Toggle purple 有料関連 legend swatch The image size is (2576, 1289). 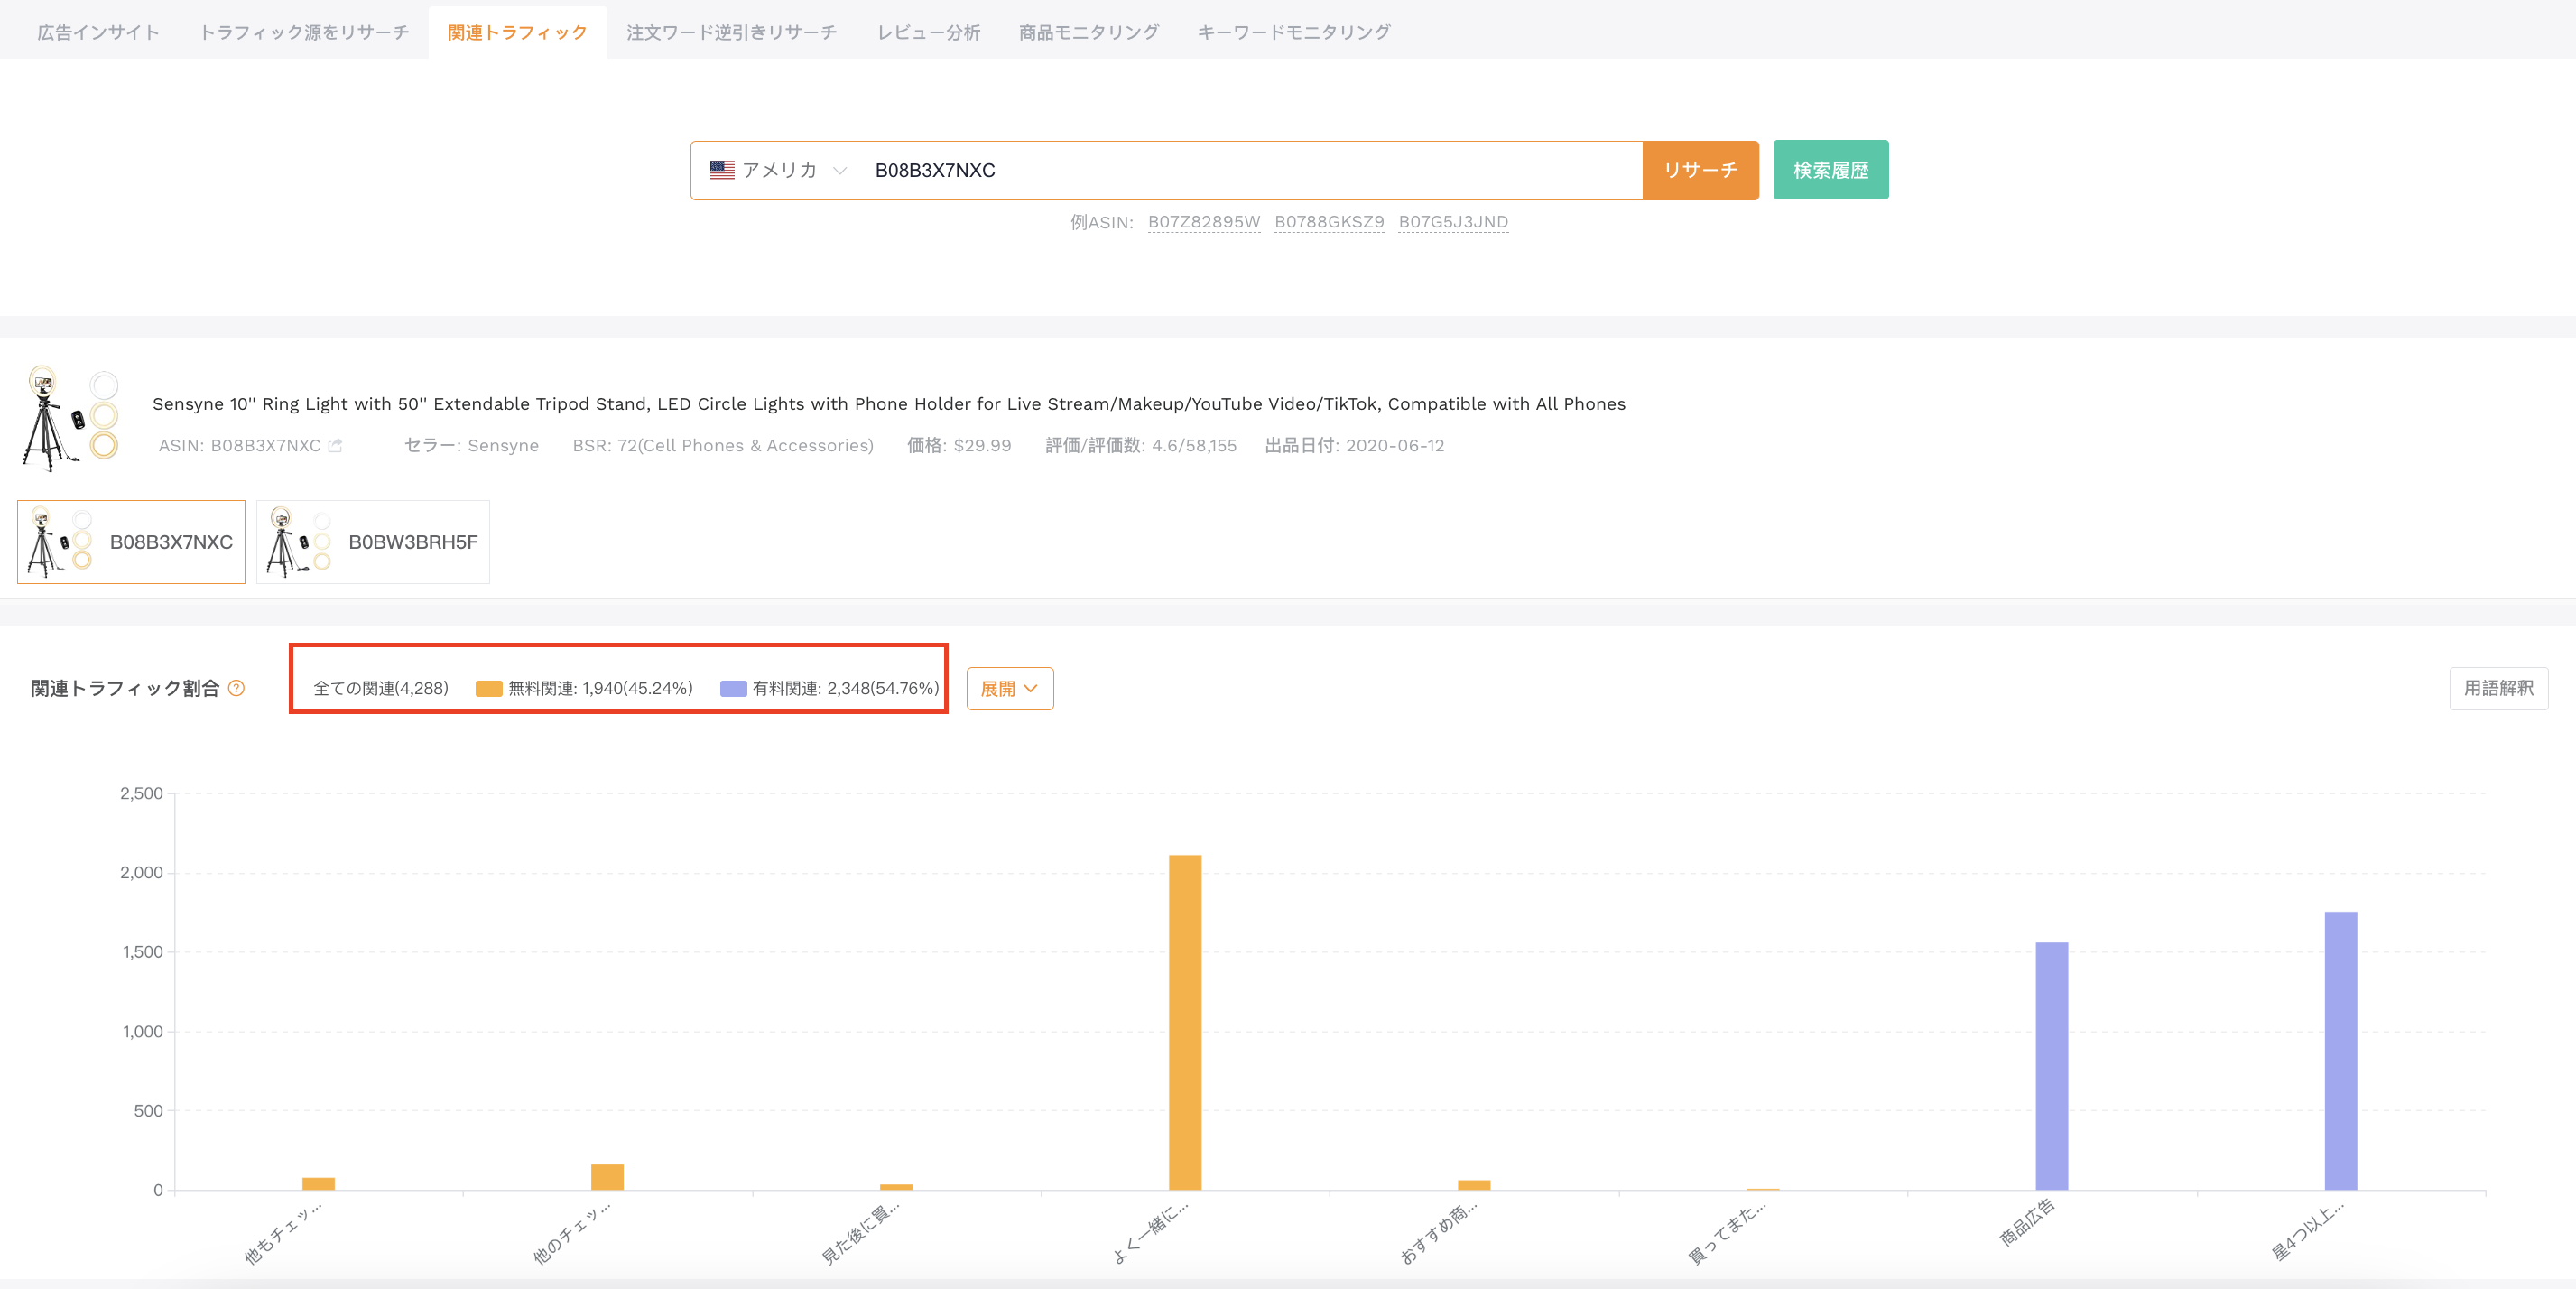click(x=733, y=688)
